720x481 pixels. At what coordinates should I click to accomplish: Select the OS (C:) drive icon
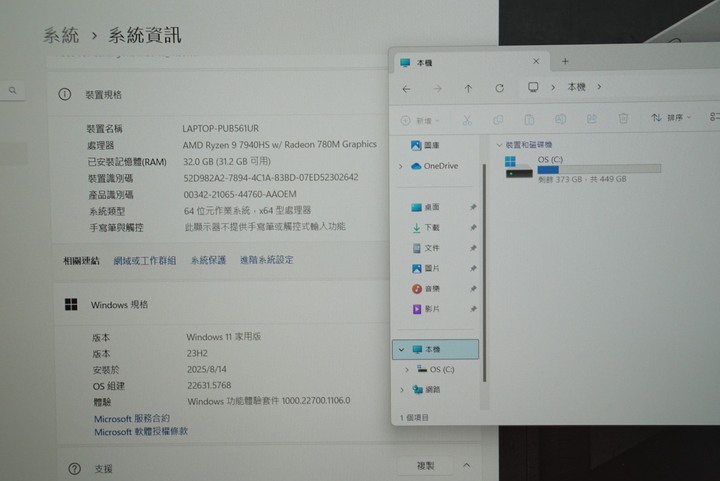[519, 168]
